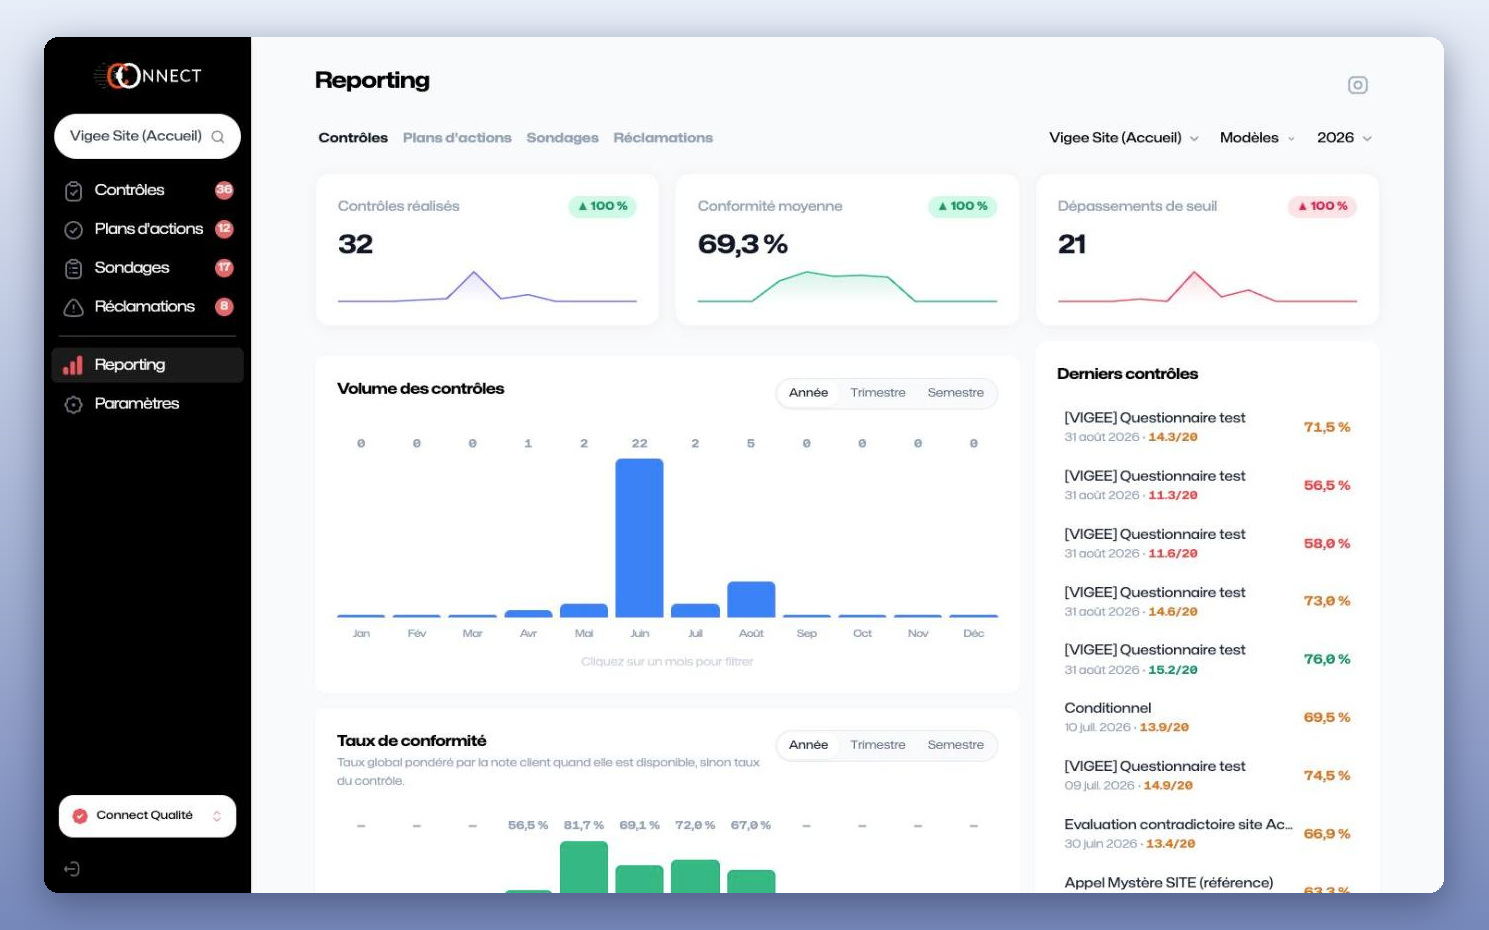Expand the 2026 year dropdown
This screenshot has height=930, width=1489.
point(1344,138)
